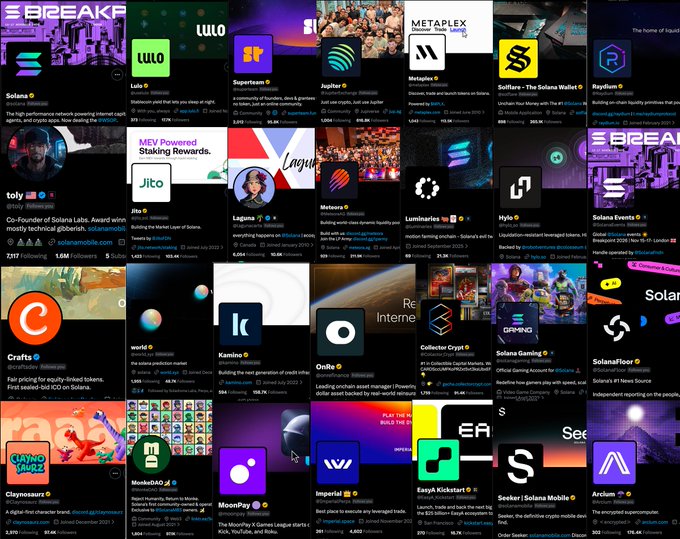Select the Kamino logo avatar

point(240,324)
